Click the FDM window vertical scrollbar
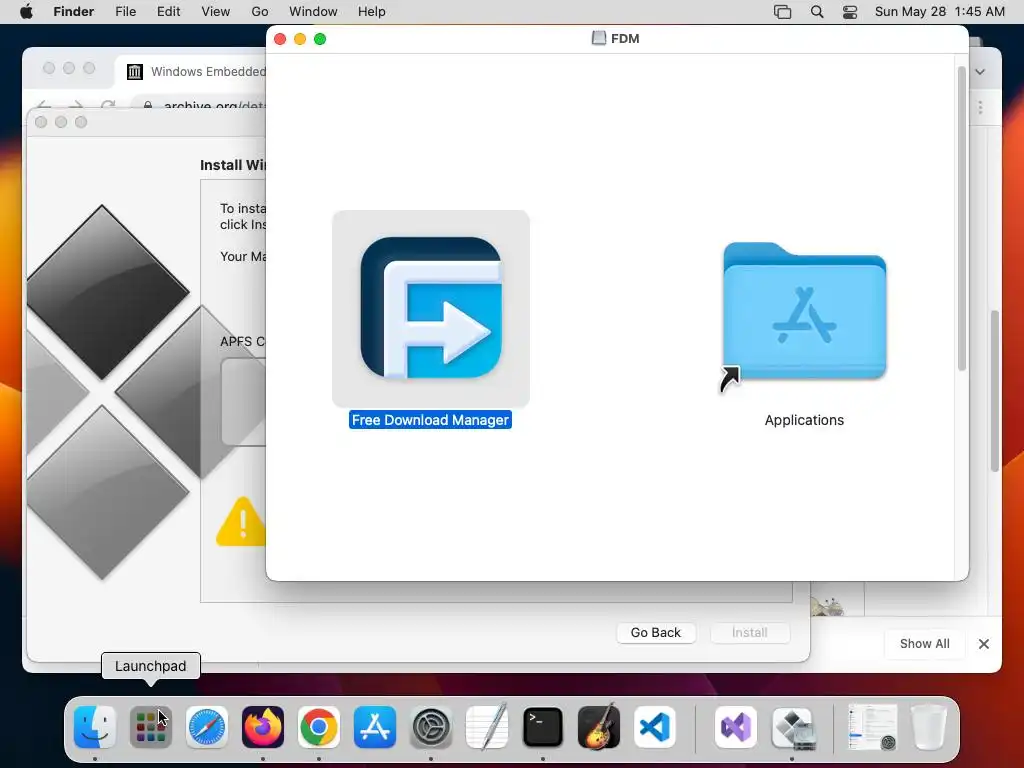 point(961,218)
